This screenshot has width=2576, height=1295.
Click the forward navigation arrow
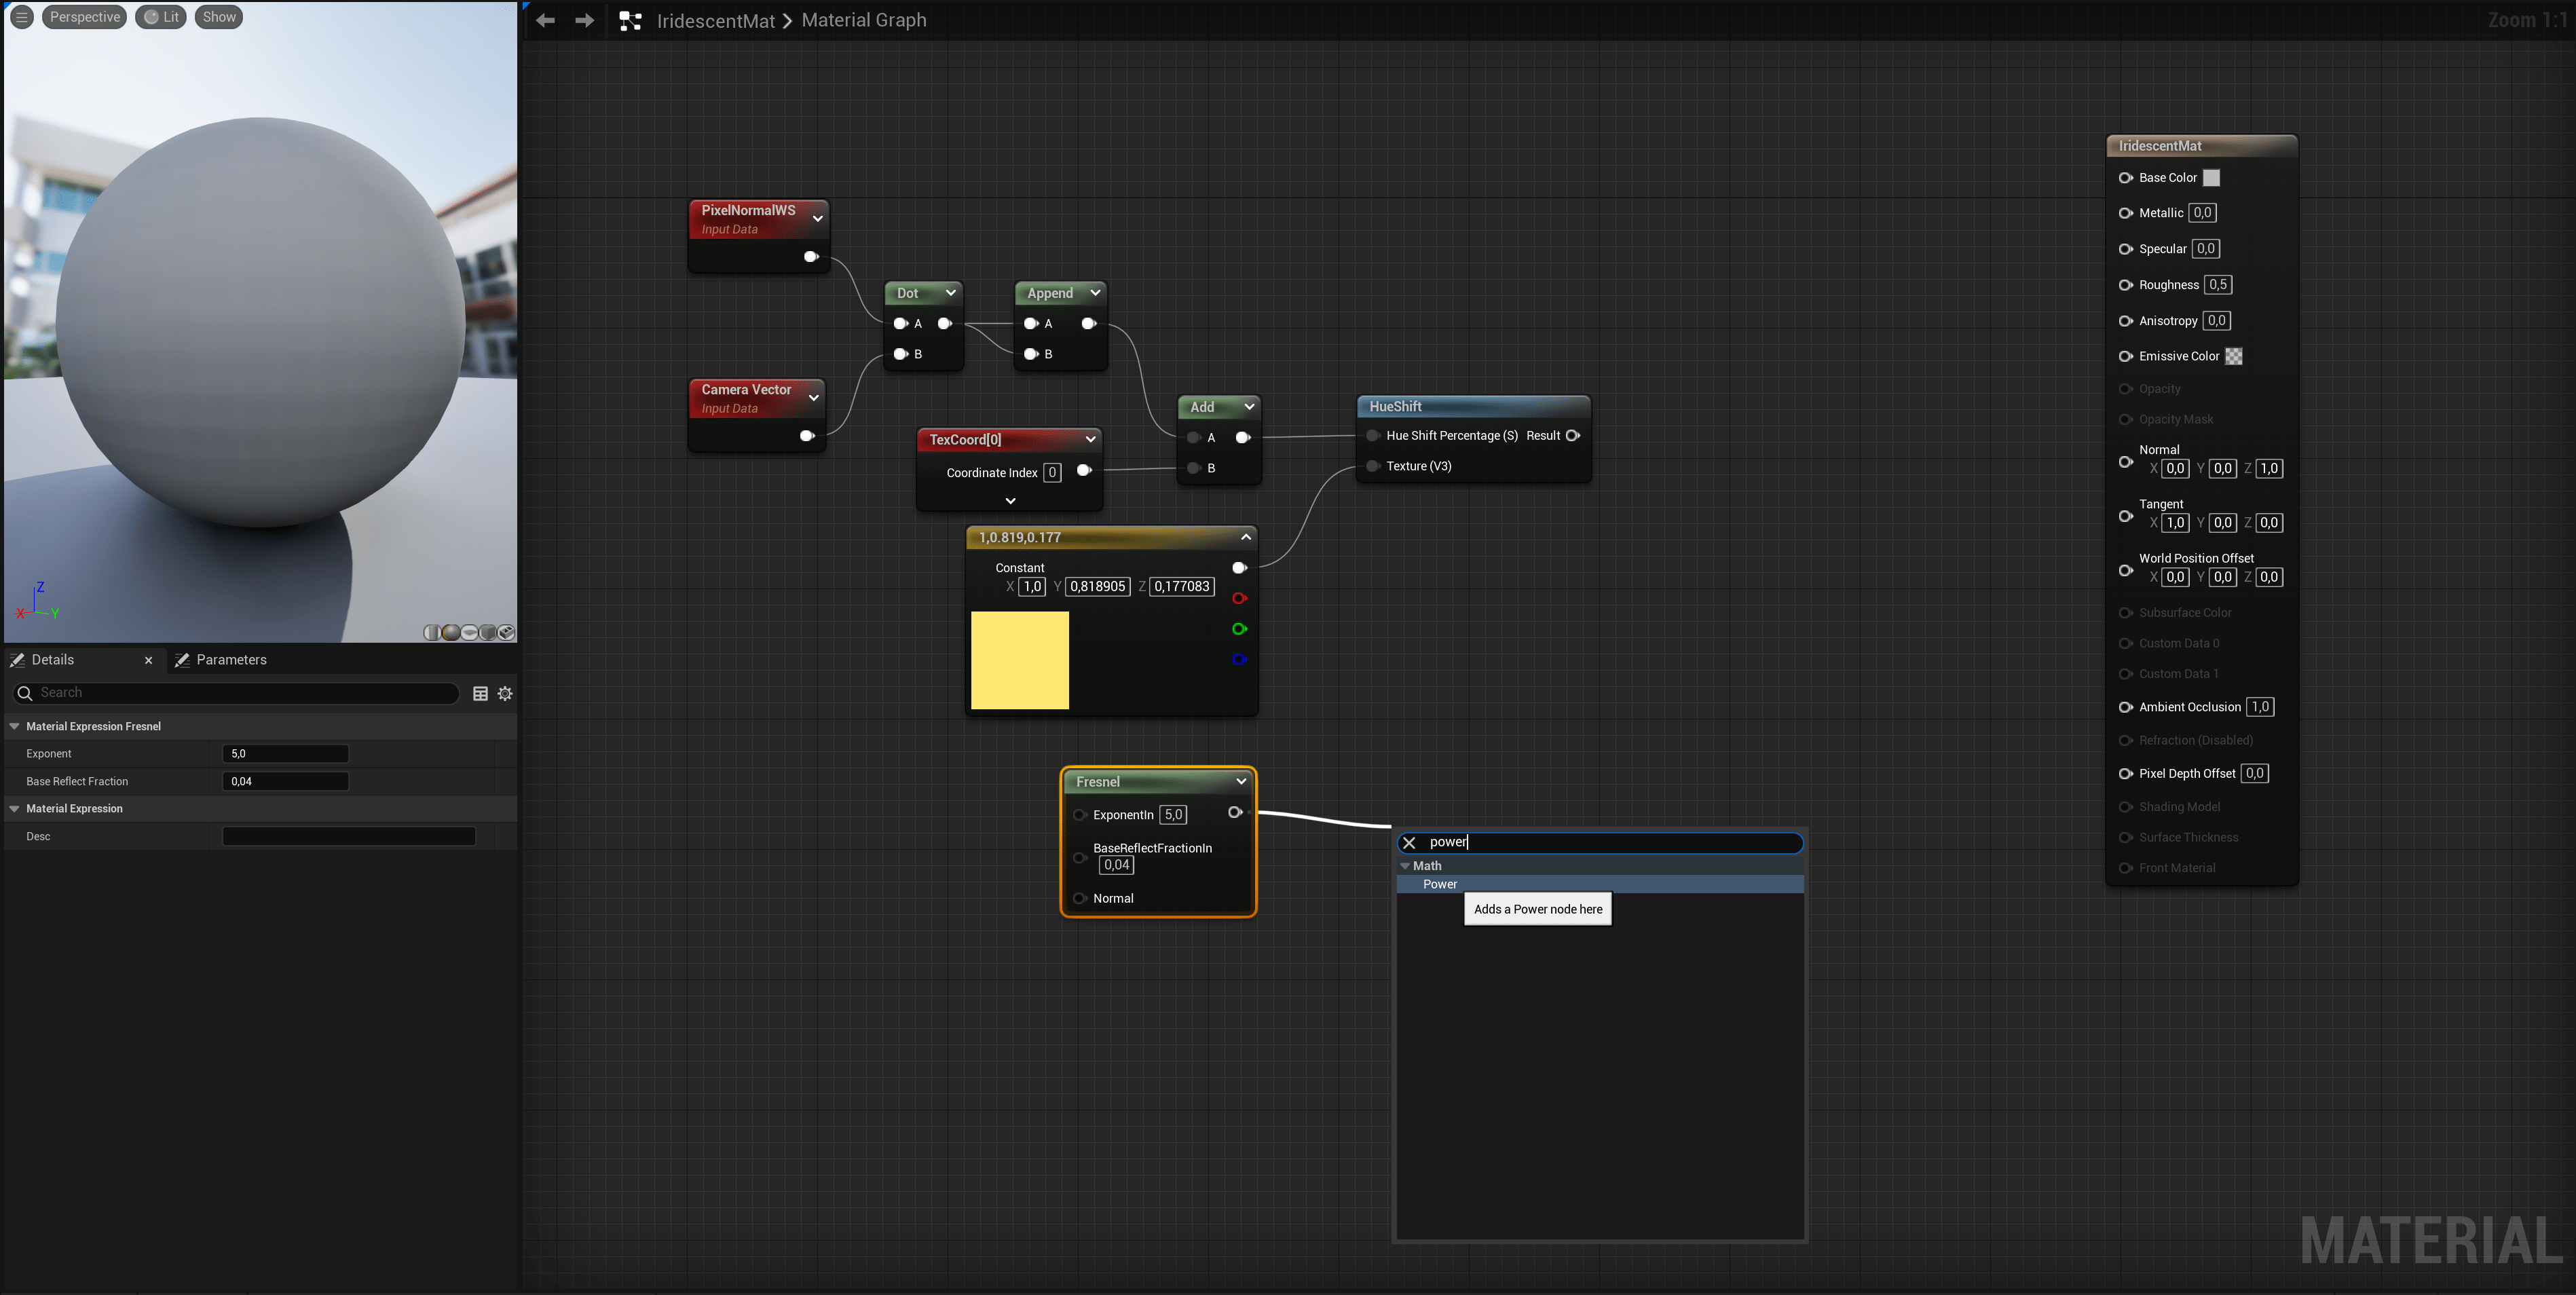click(584, 20)
